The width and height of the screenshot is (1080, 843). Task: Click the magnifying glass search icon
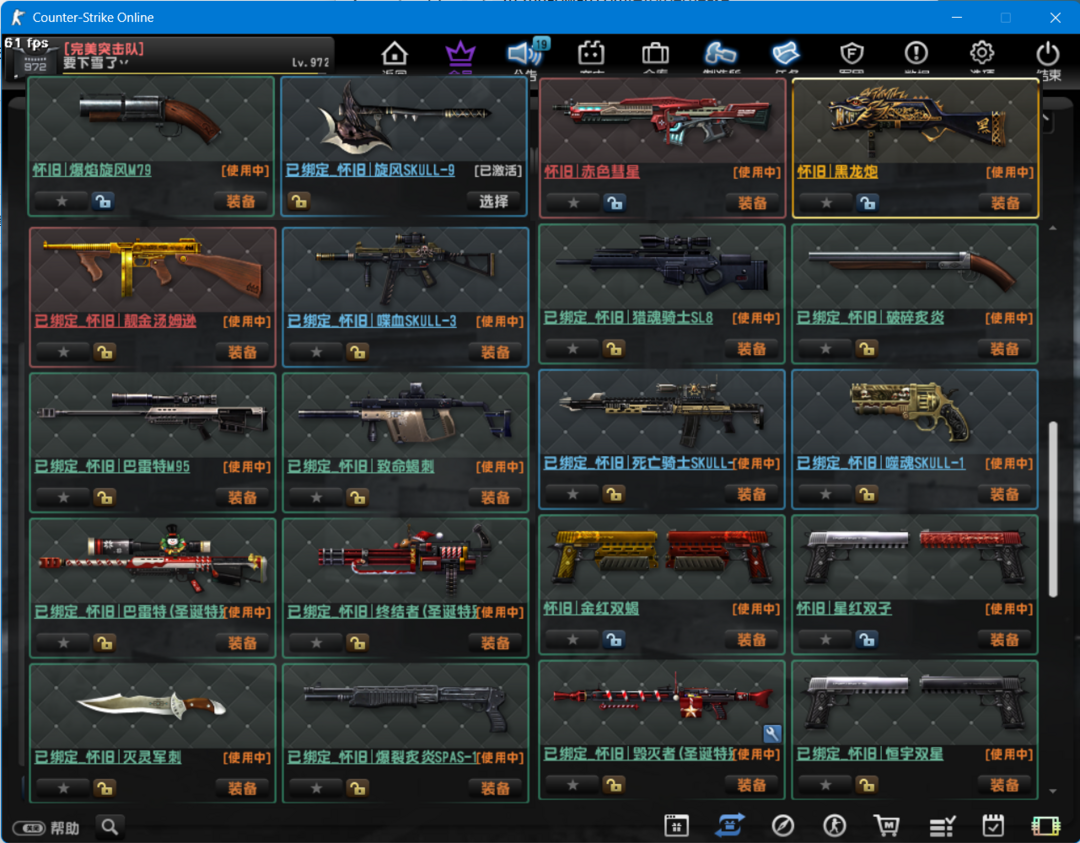click(x=110, y=826)
